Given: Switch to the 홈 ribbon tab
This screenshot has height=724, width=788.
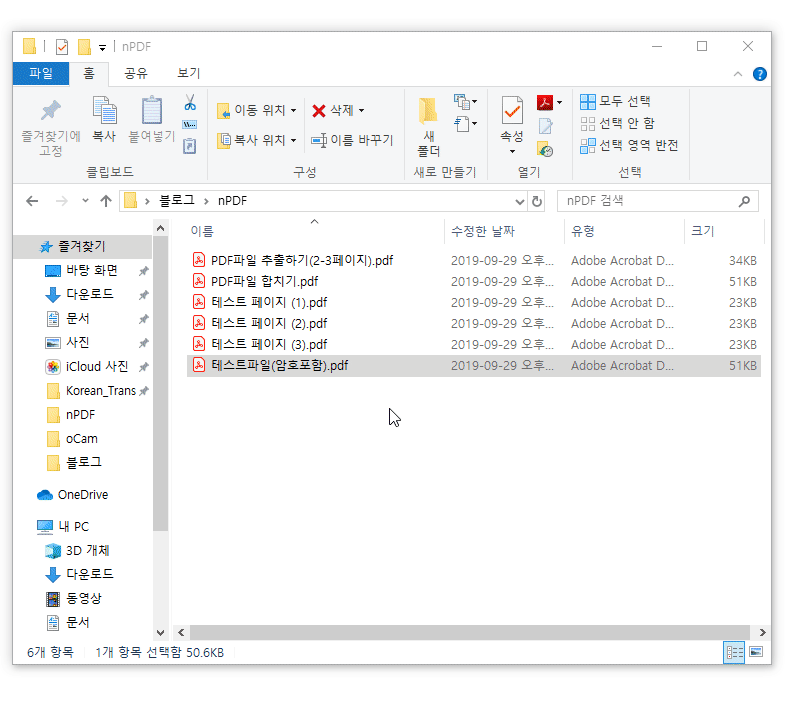Looking at the screenshot, I should 89,74.
